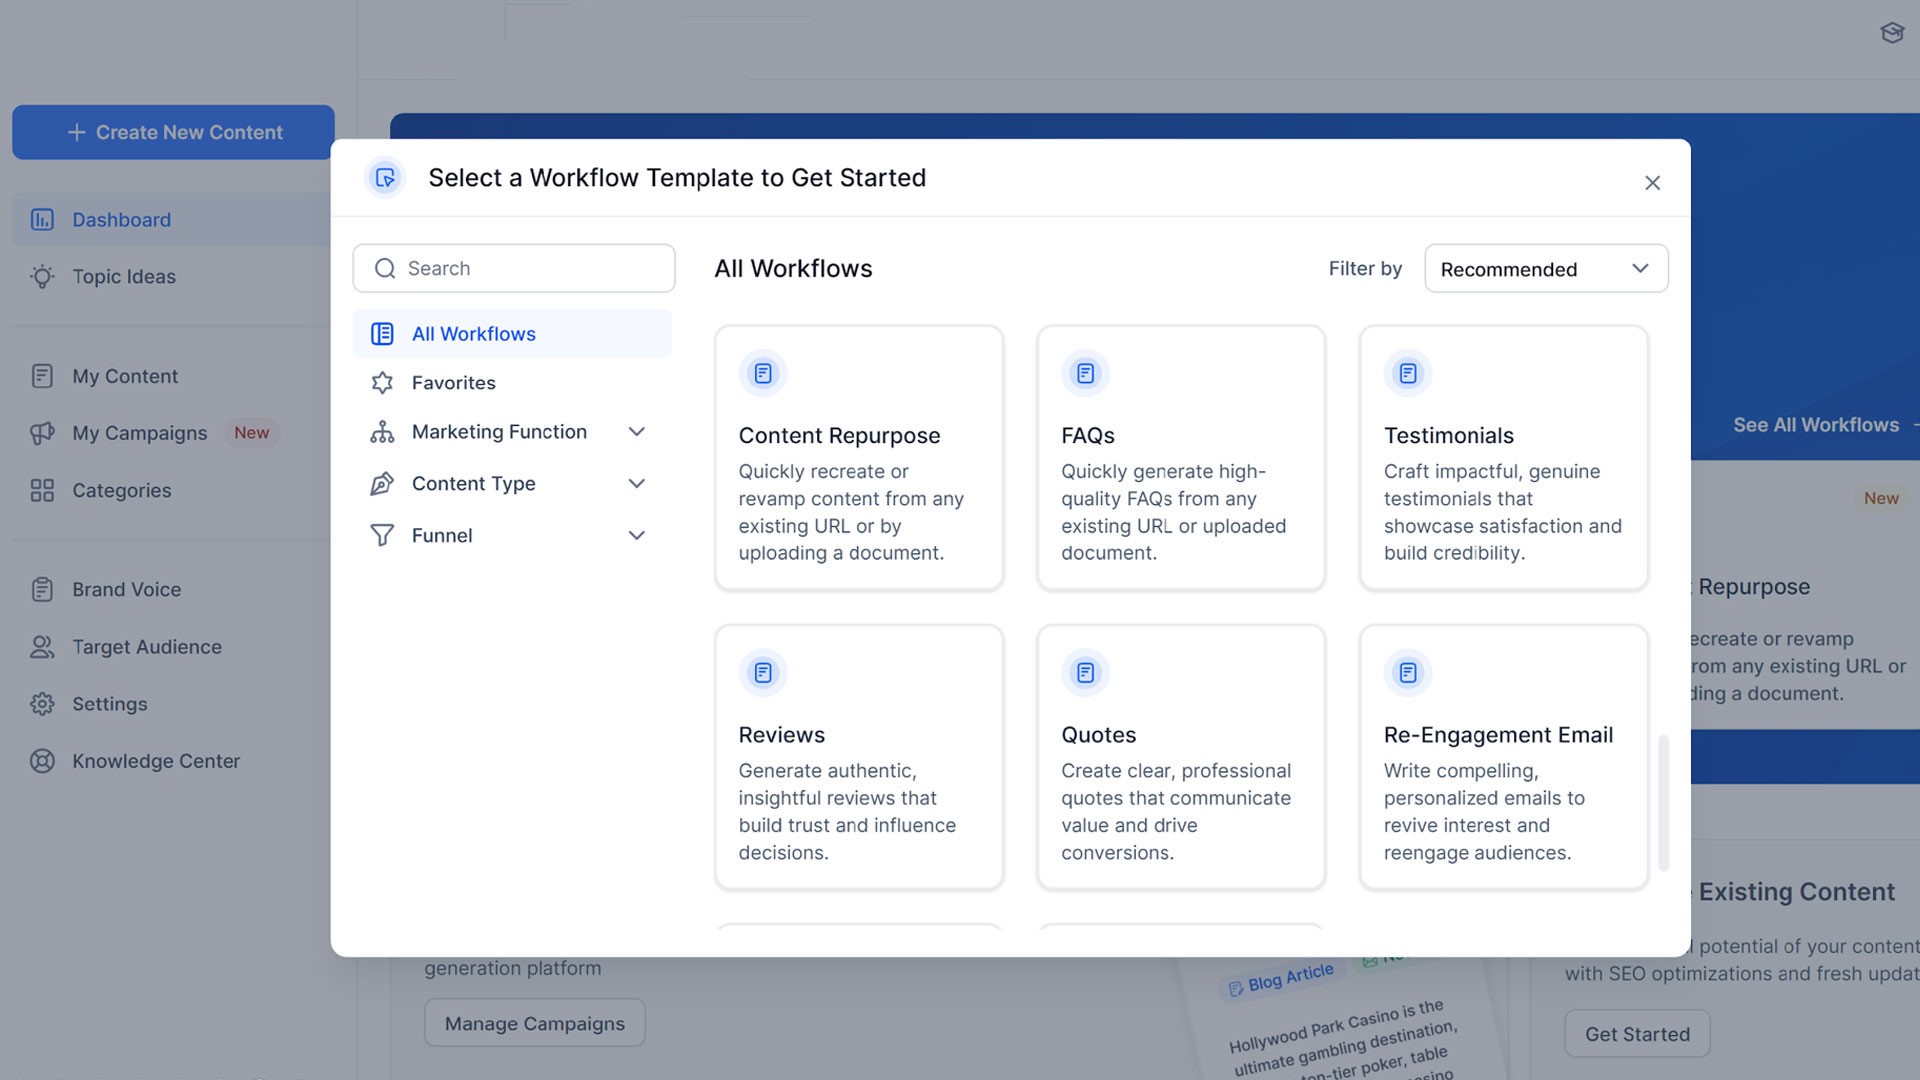Screen dimensions: 1920x1080
Task: Select the FAQs workflow card
Action: pyautogui.click(x=1180, y=458)
